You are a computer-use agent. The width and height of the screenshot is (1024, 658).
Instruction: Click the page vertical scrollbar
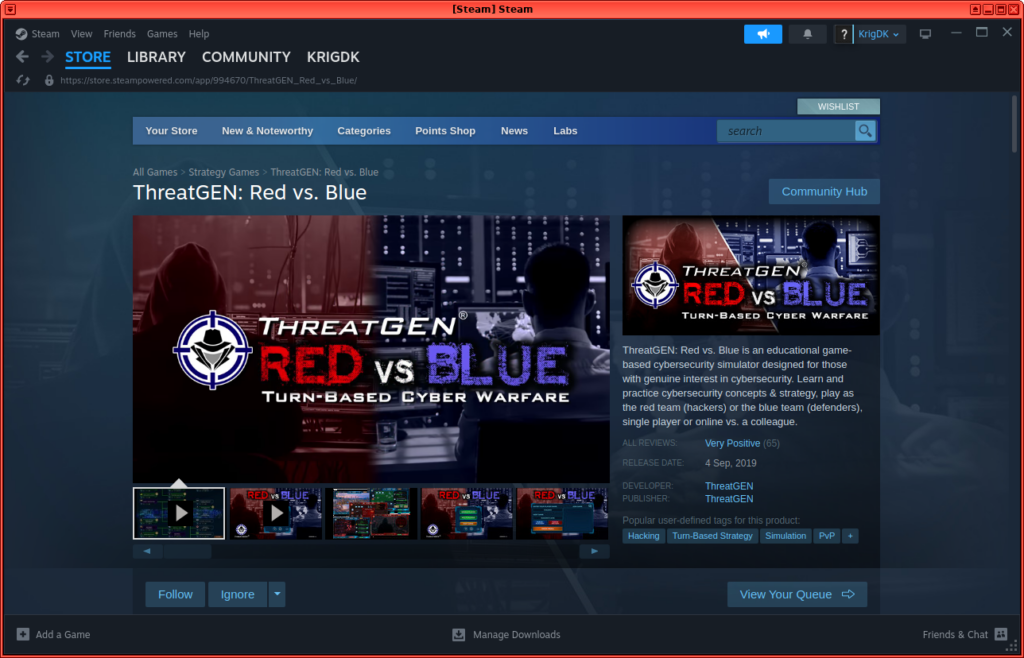1014,124
